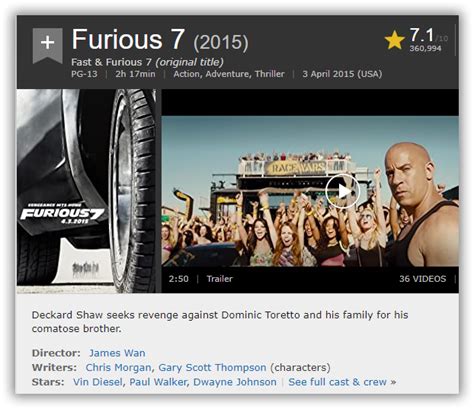Open Dwayne Johnson's profile link
Viewport: 474px width, 409px height.
pos(235,382)
